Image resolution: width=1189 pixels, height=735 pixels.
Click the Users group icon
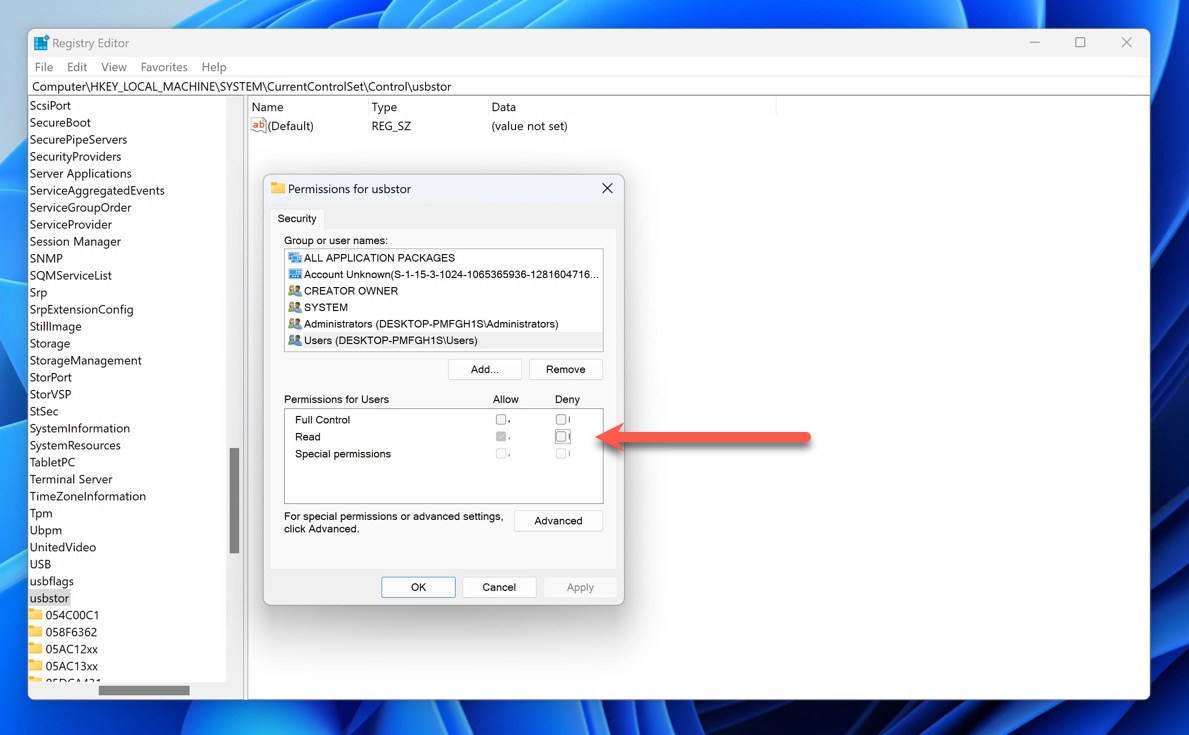pos(295,340)
